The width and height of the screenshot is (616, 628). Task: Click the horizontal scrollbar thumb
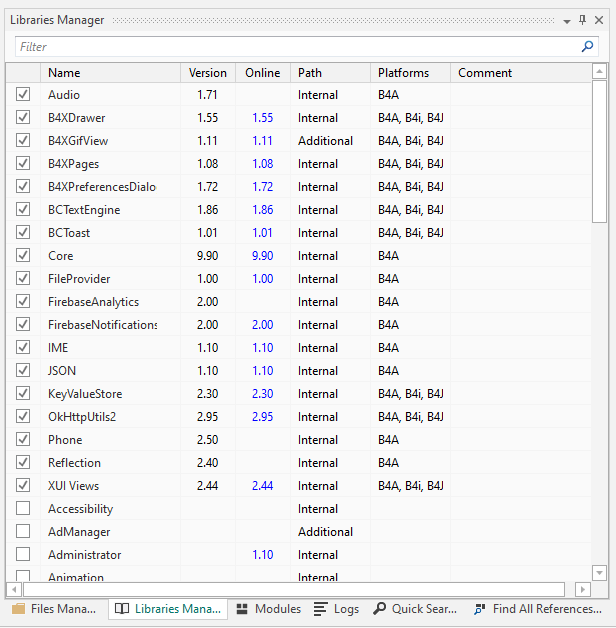pos(294,589)
